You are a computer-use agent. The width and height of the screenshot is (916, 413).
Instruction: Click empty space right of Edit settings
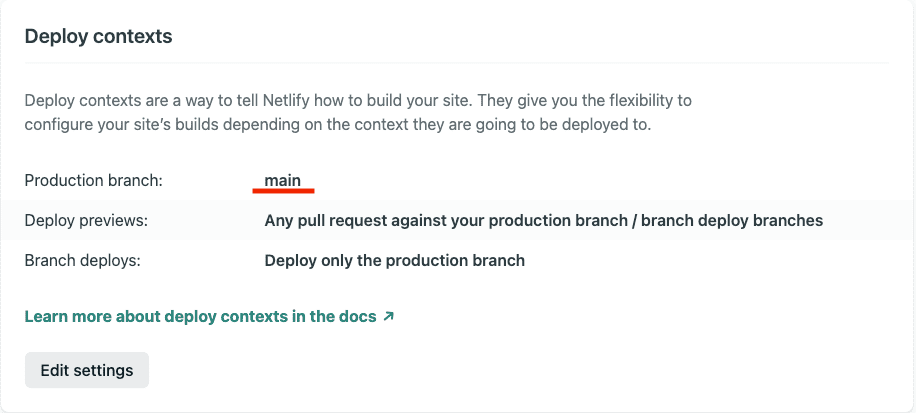(x=500, y=370)
